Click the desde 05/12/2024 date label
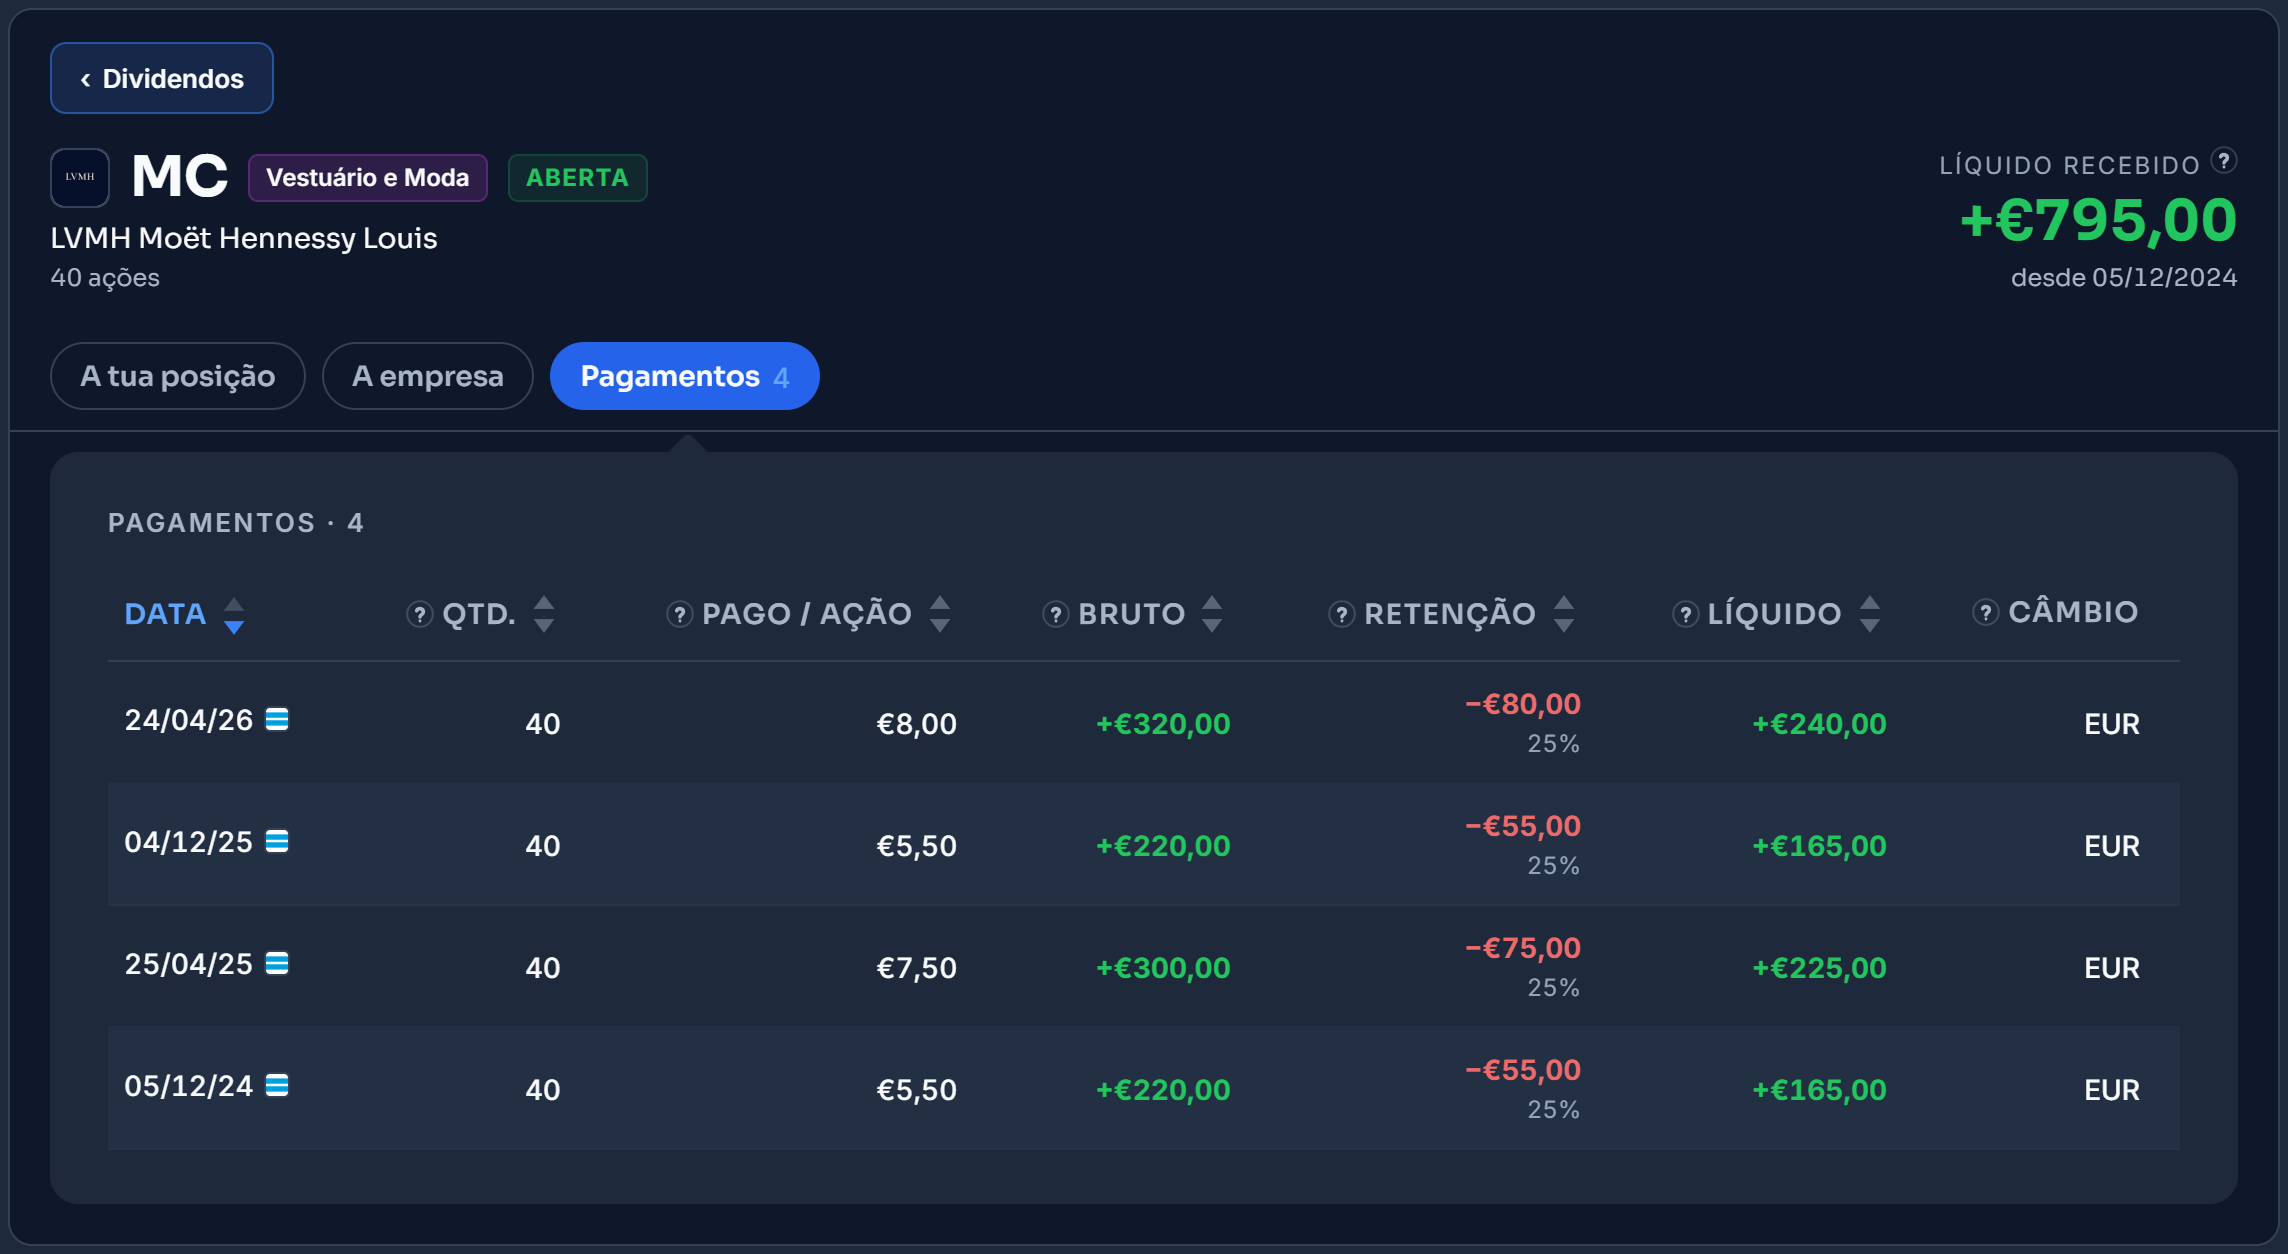 [2124, 278]
